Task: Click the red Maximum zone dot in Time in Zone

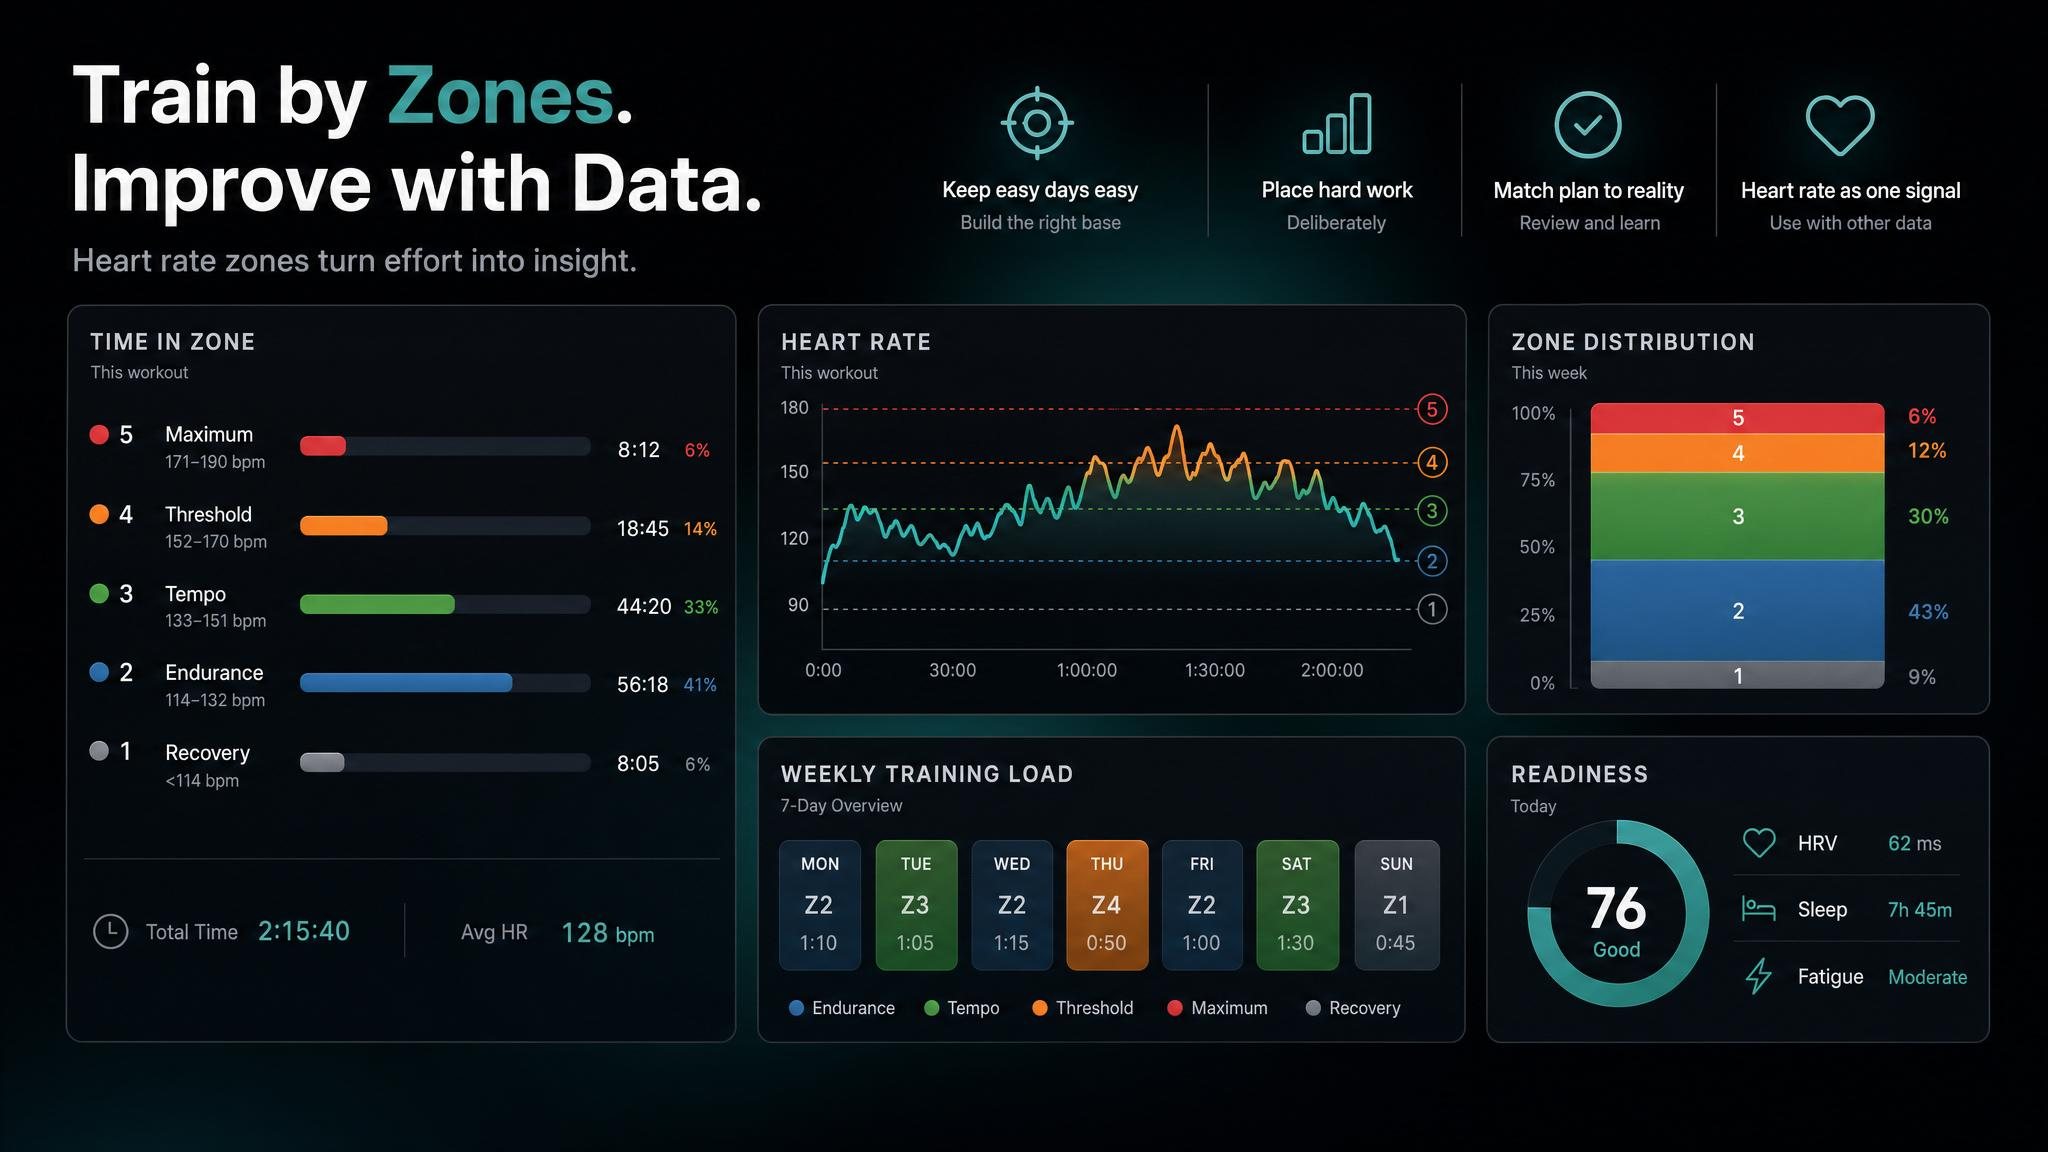Action: pyautogui.click(x=99, y=434)
